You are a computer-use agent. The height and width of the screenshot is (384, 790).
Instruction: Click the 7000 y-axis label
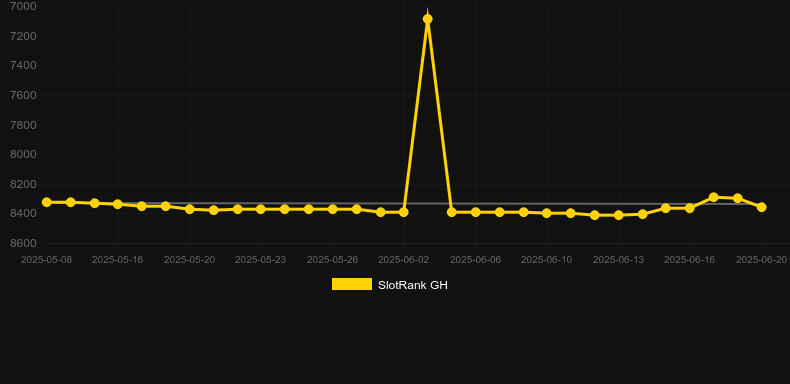click(23, 6)
